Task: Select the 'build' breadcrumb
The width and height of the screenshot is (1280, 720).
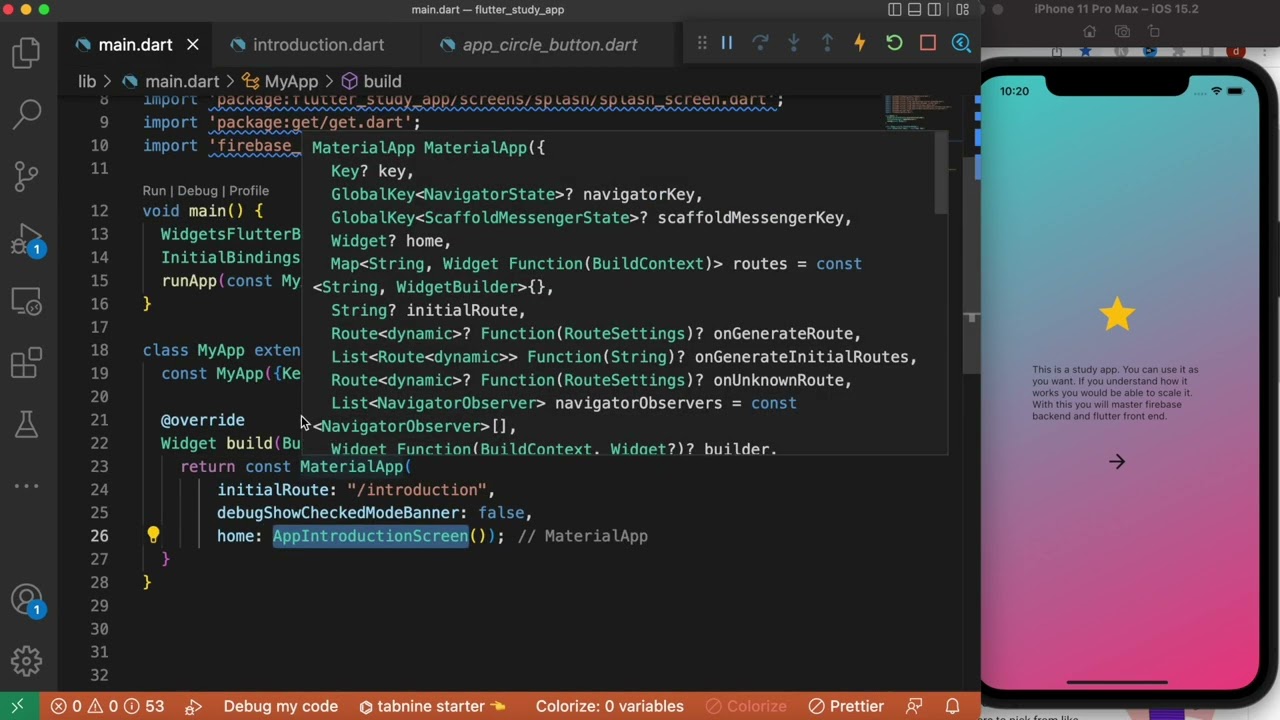Action: coord(382,82)
